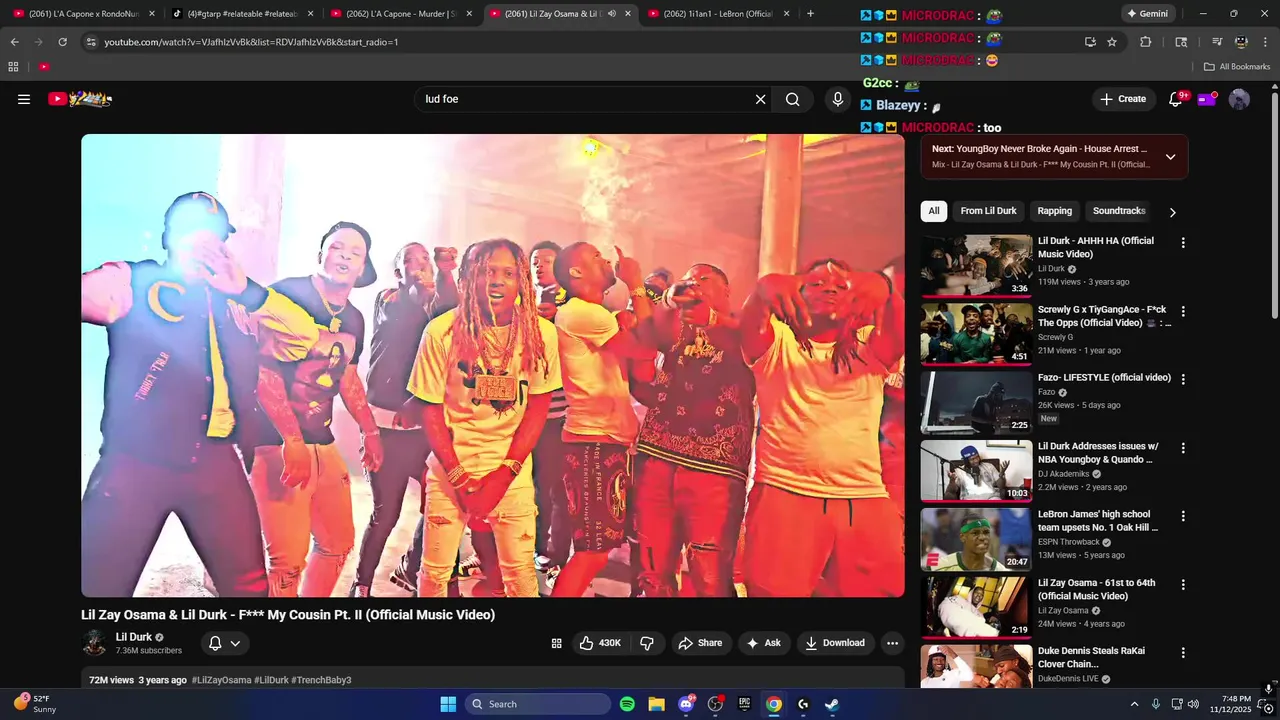Select the All filter chip
The height and width of the screenshot is (720, 1280).
pyautogui.click(x=933, y=211)
